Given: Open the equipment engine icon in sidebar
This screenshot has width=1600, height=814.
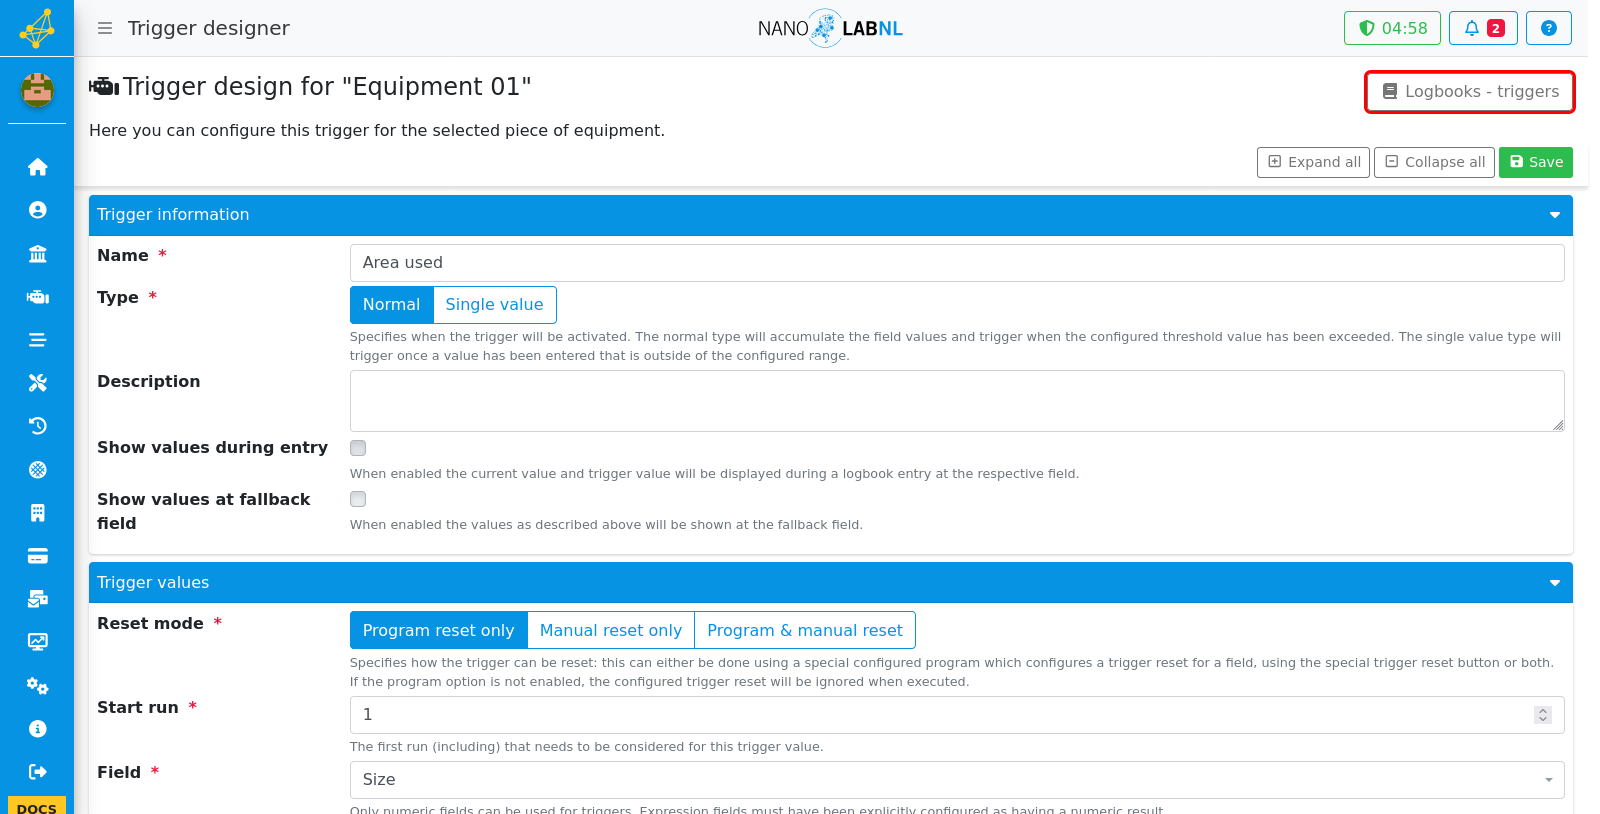Looking at the screenshot, I should [x=38, y=297].
